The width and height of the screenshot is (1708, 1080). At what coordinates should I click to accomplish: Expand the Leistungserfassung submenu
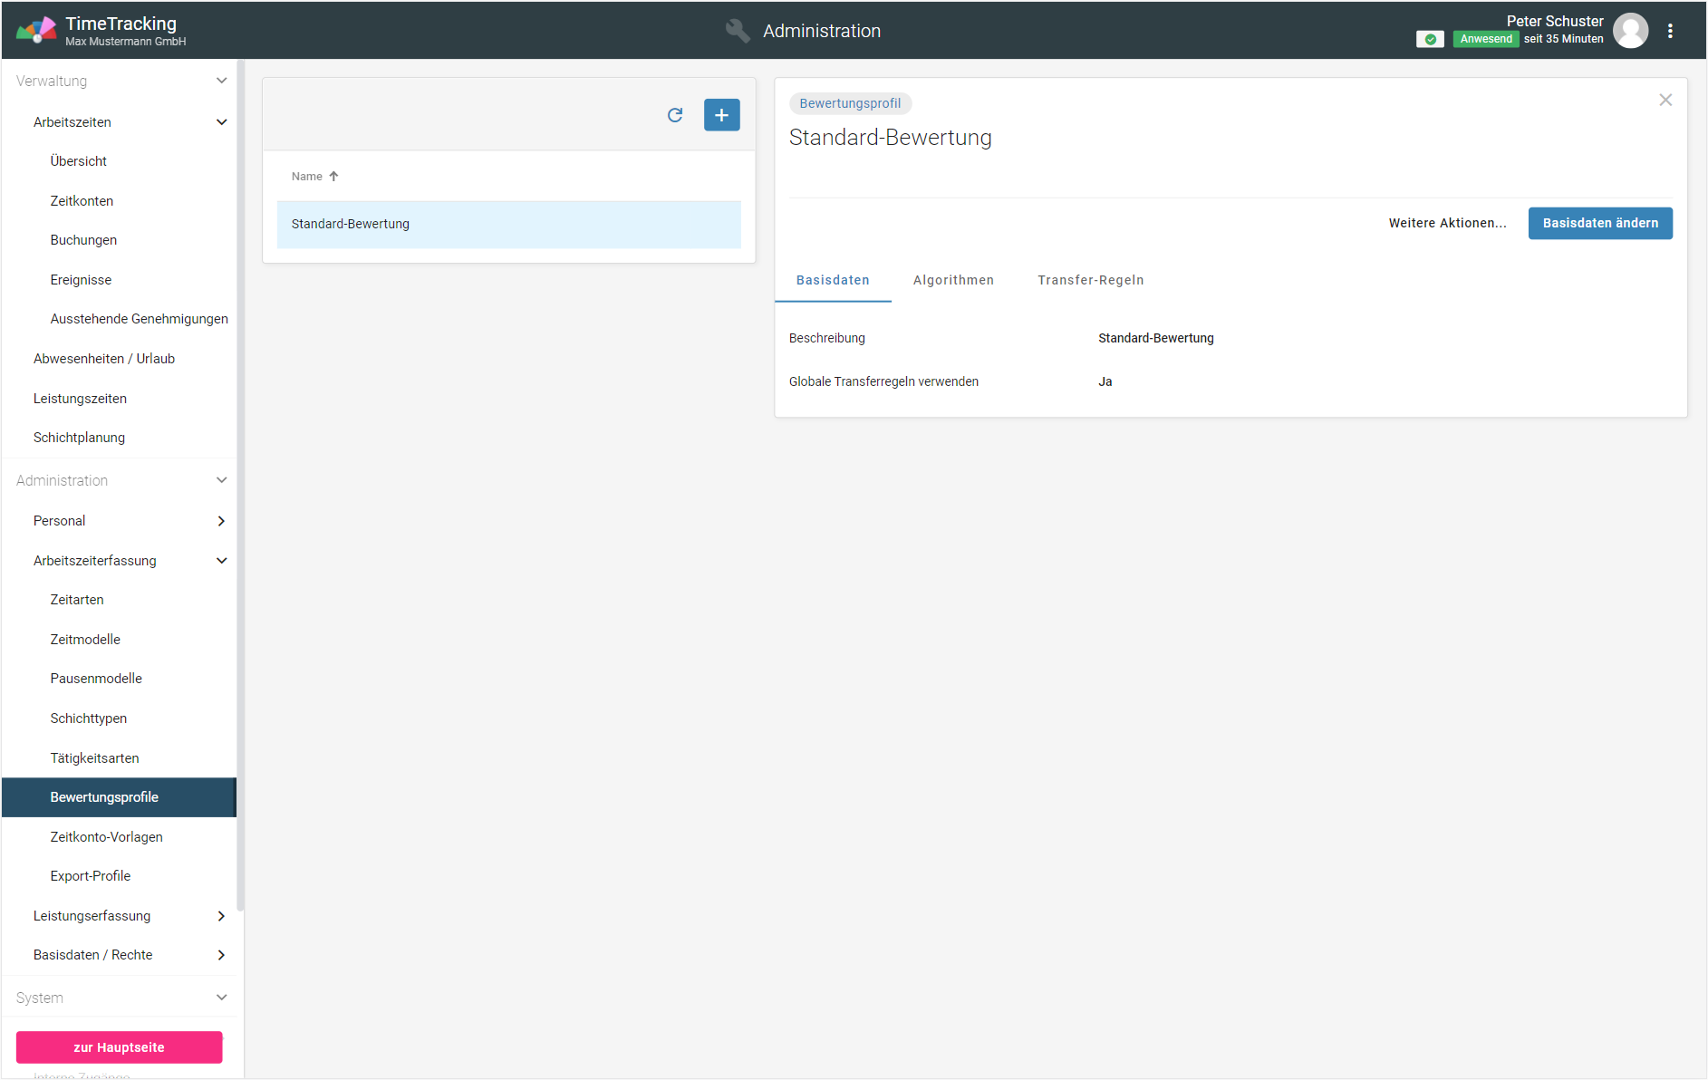(x=221, y=916)
